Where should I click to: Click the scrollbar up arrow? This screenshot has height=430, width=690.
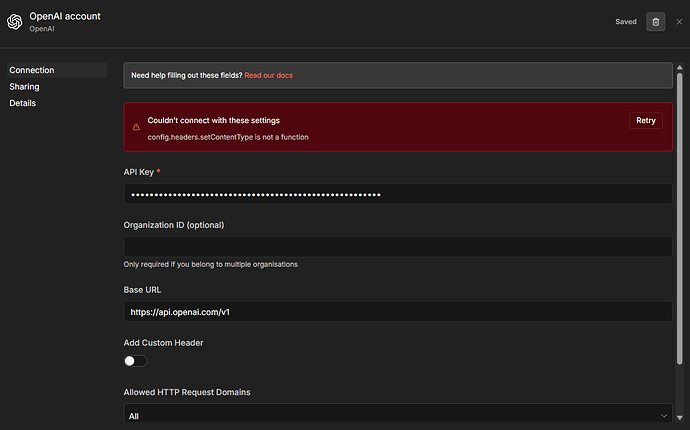[x=679, y=67]
